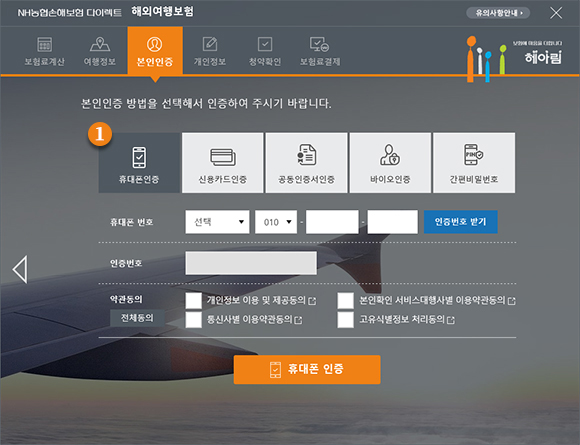This screenshot has height=445, width=580.
Task: Switch to the 개인정보 tab
Action: pos(210,51)
